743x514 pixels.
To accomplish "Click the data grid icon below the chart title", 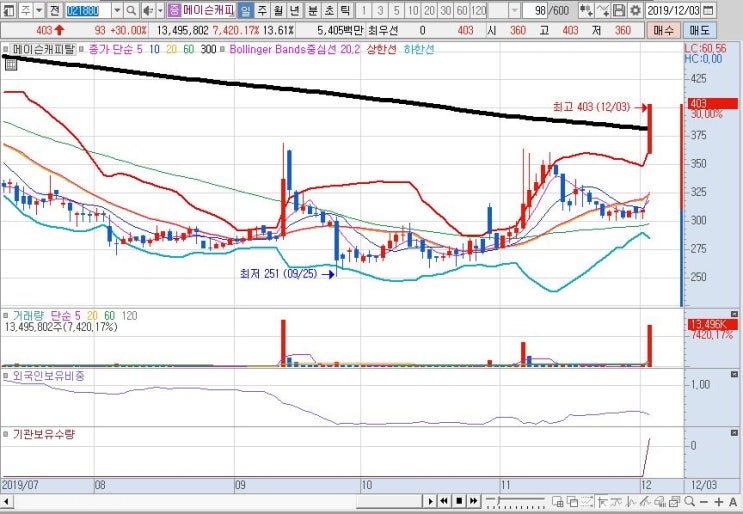I will tap(11, 64).
